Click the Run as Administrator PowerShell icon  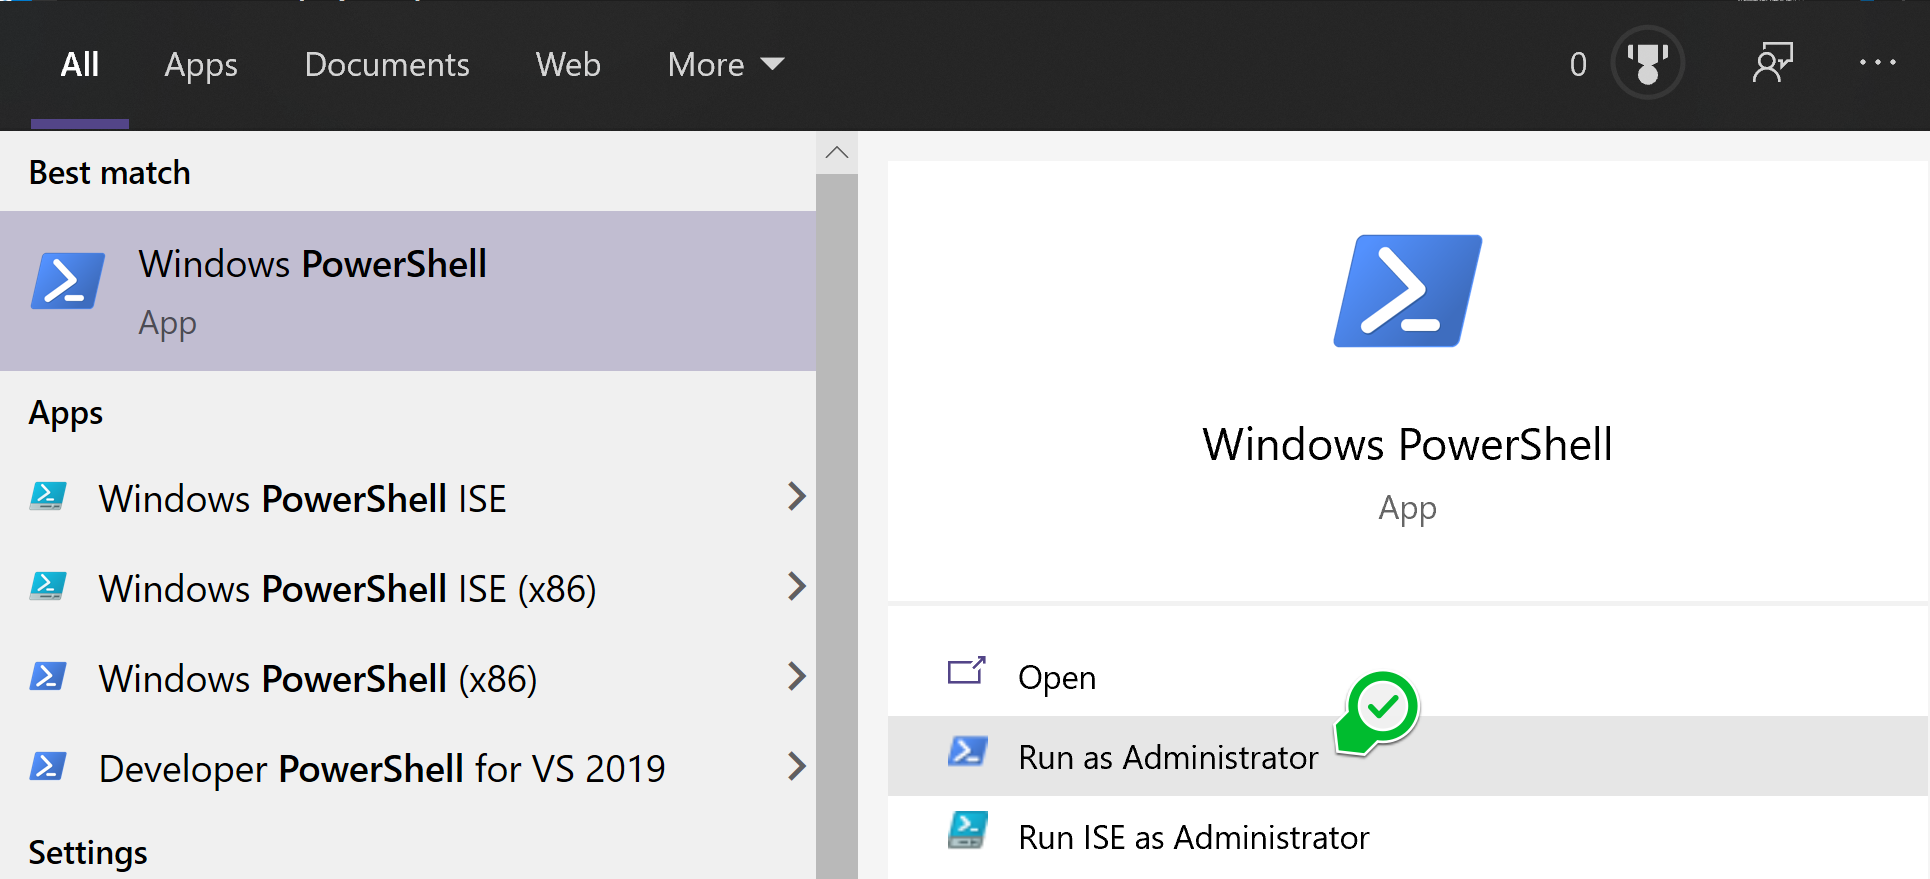[968, 751]
